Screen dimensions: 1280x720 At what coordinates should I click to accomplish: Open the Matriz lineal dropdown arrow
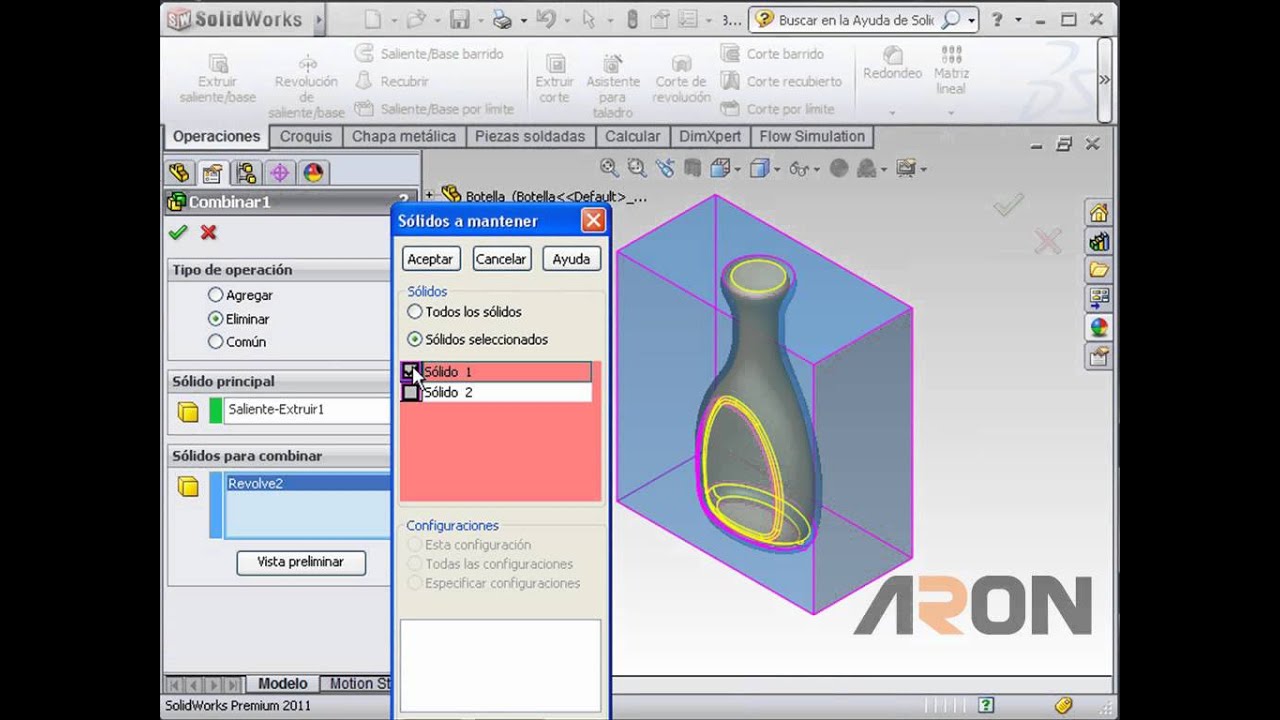point(951,113)
